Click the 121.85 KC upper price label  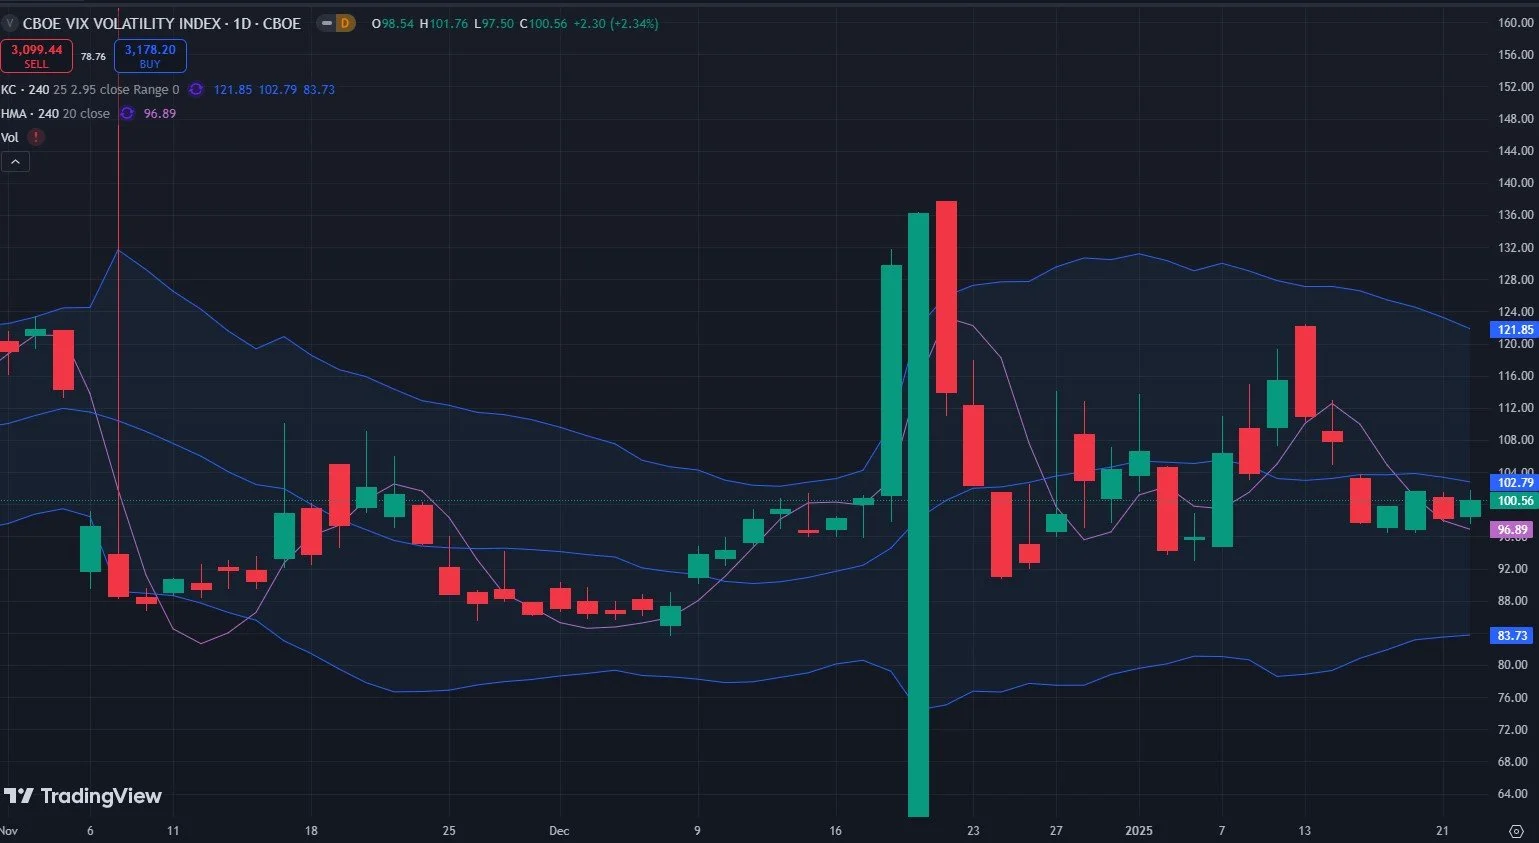pyautogui.click(x=1515, y=330)
